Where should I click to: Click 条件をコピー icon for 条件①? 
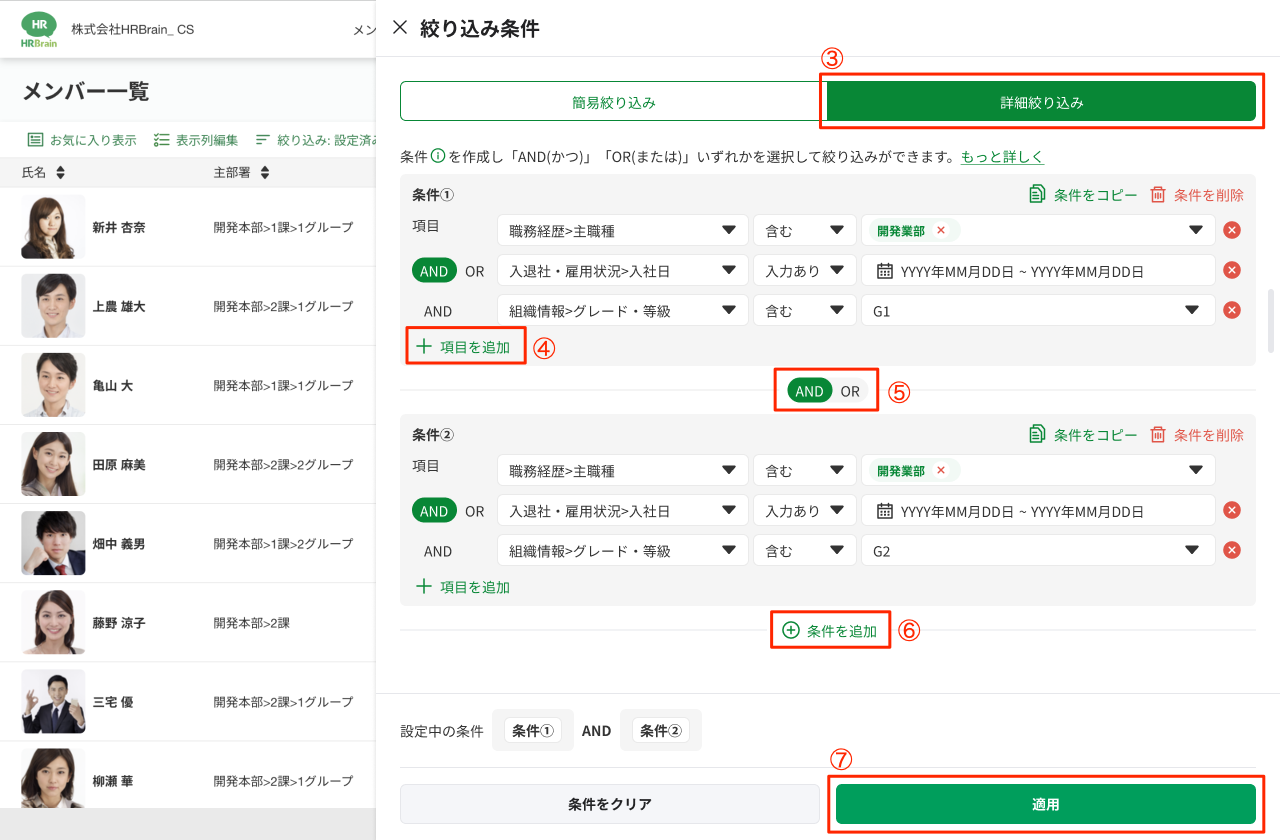click(1037, 195)
